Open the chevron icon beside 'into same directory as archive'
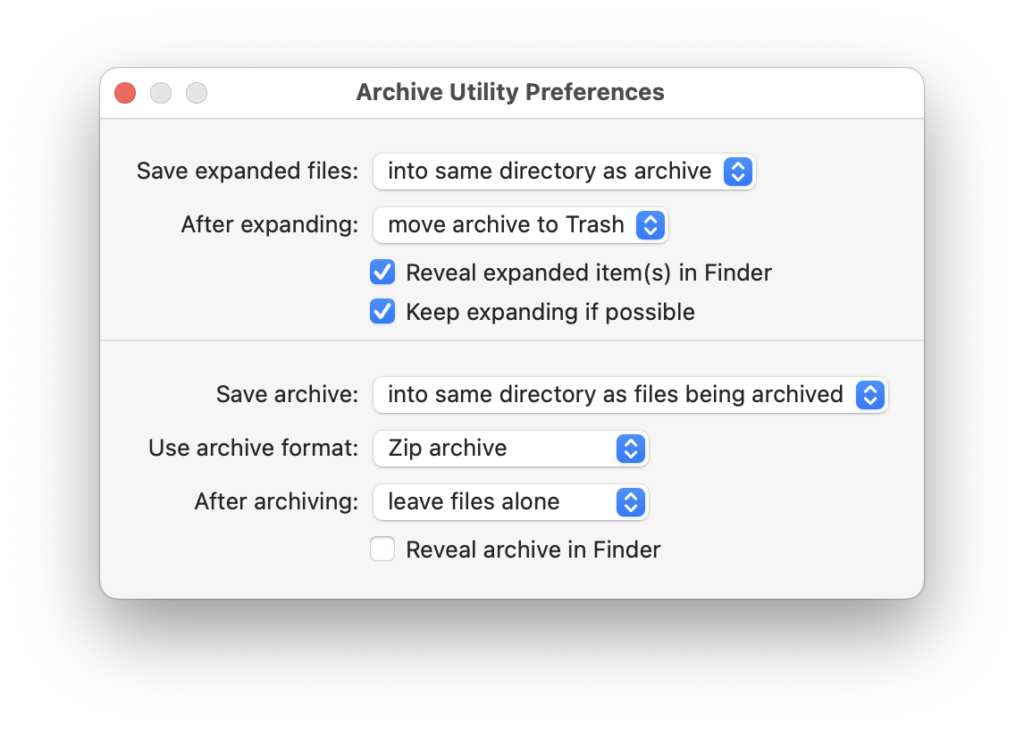Screen dimensions: 1024x731 [737, 171]
